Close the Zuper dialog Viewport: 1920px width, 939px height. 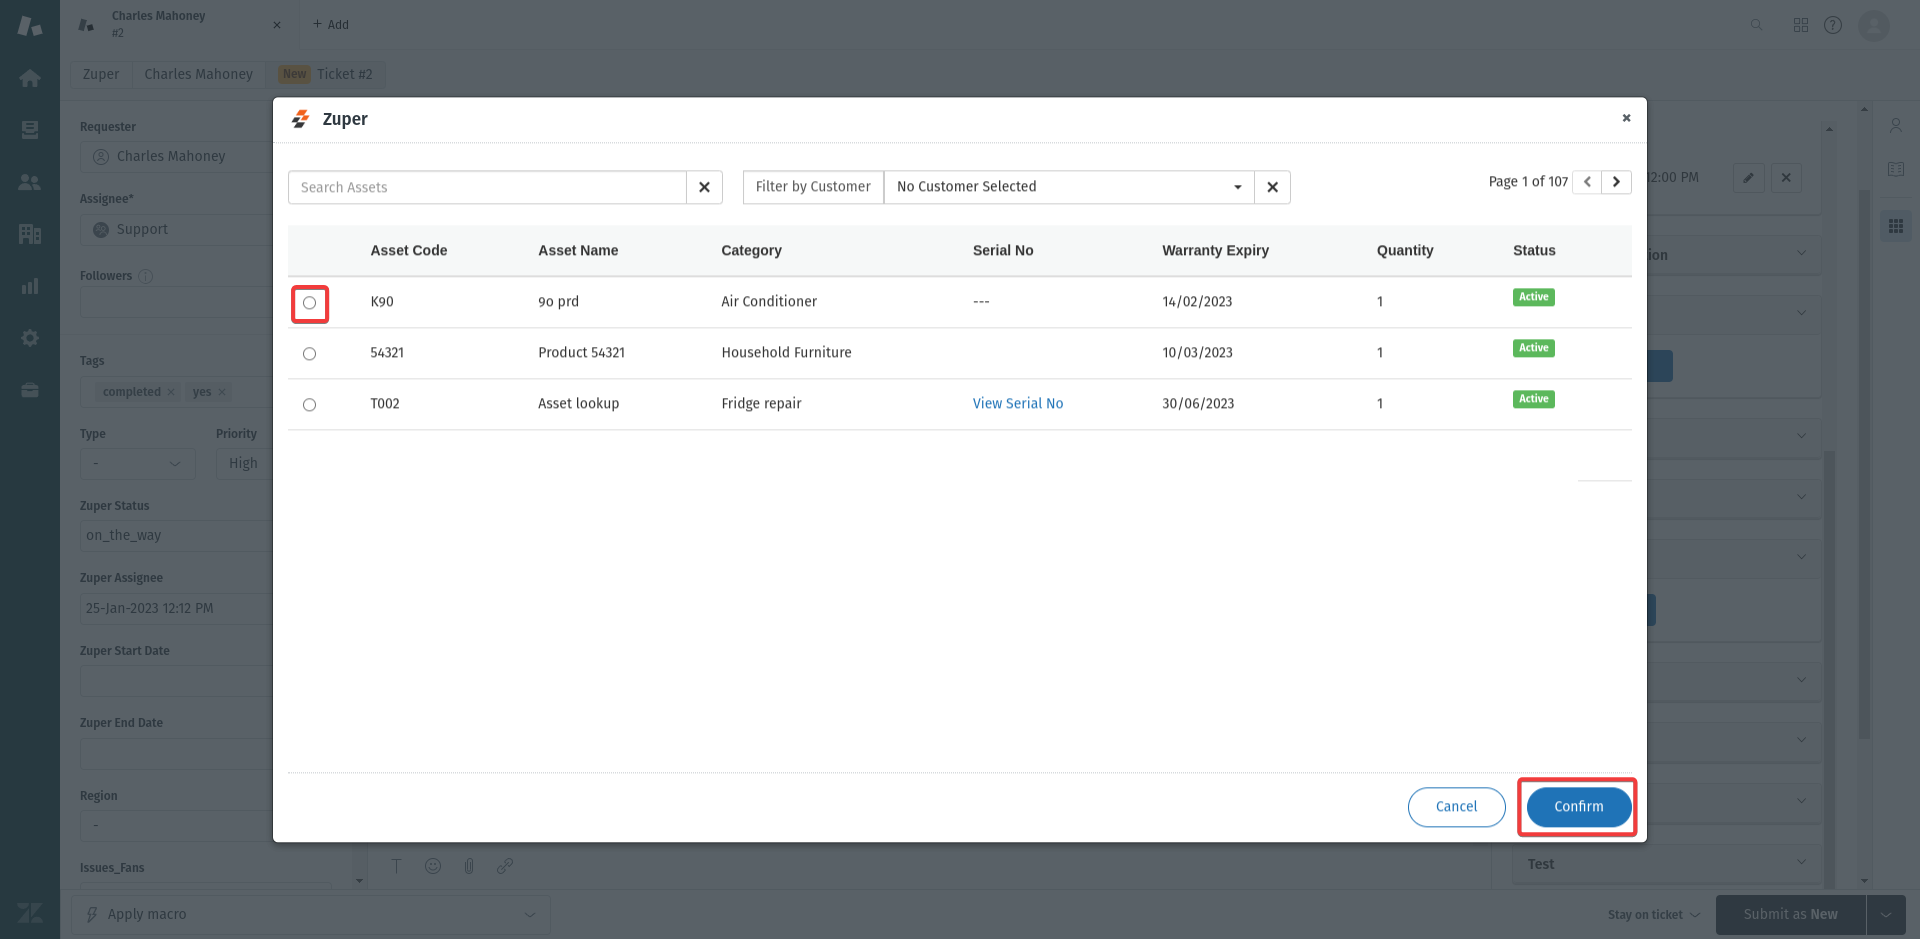pos(1626,118)
